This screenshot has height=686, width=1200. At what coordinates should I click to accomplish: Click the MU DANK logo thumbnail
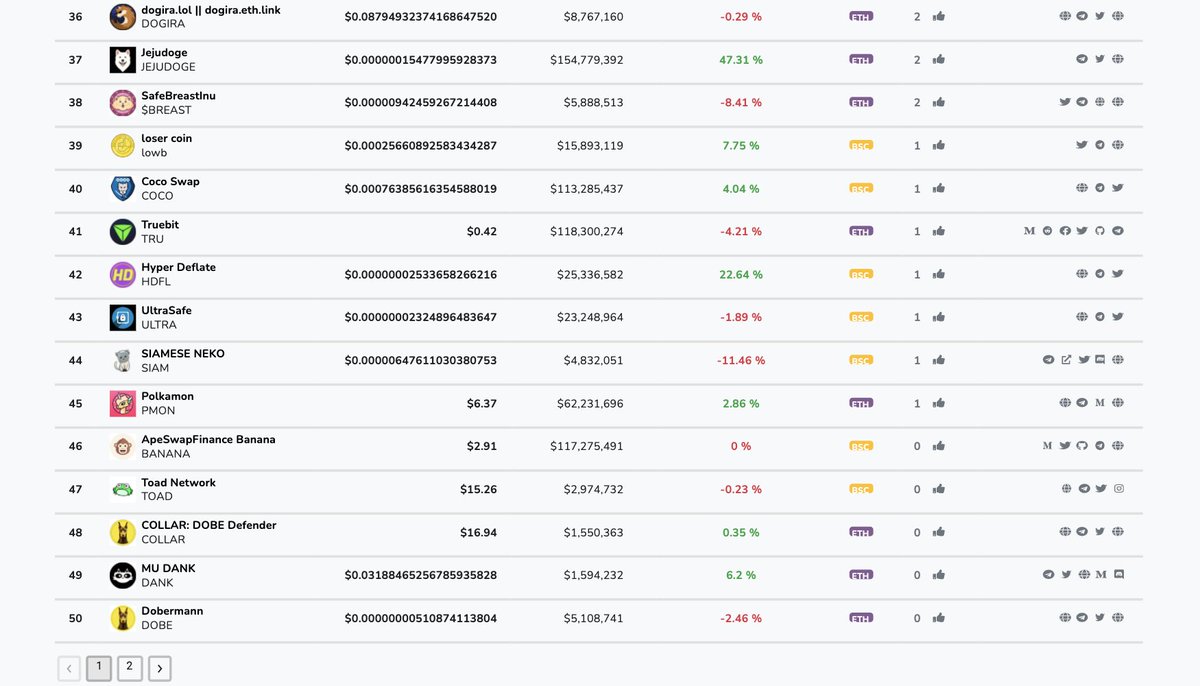(x=122, y=576)
